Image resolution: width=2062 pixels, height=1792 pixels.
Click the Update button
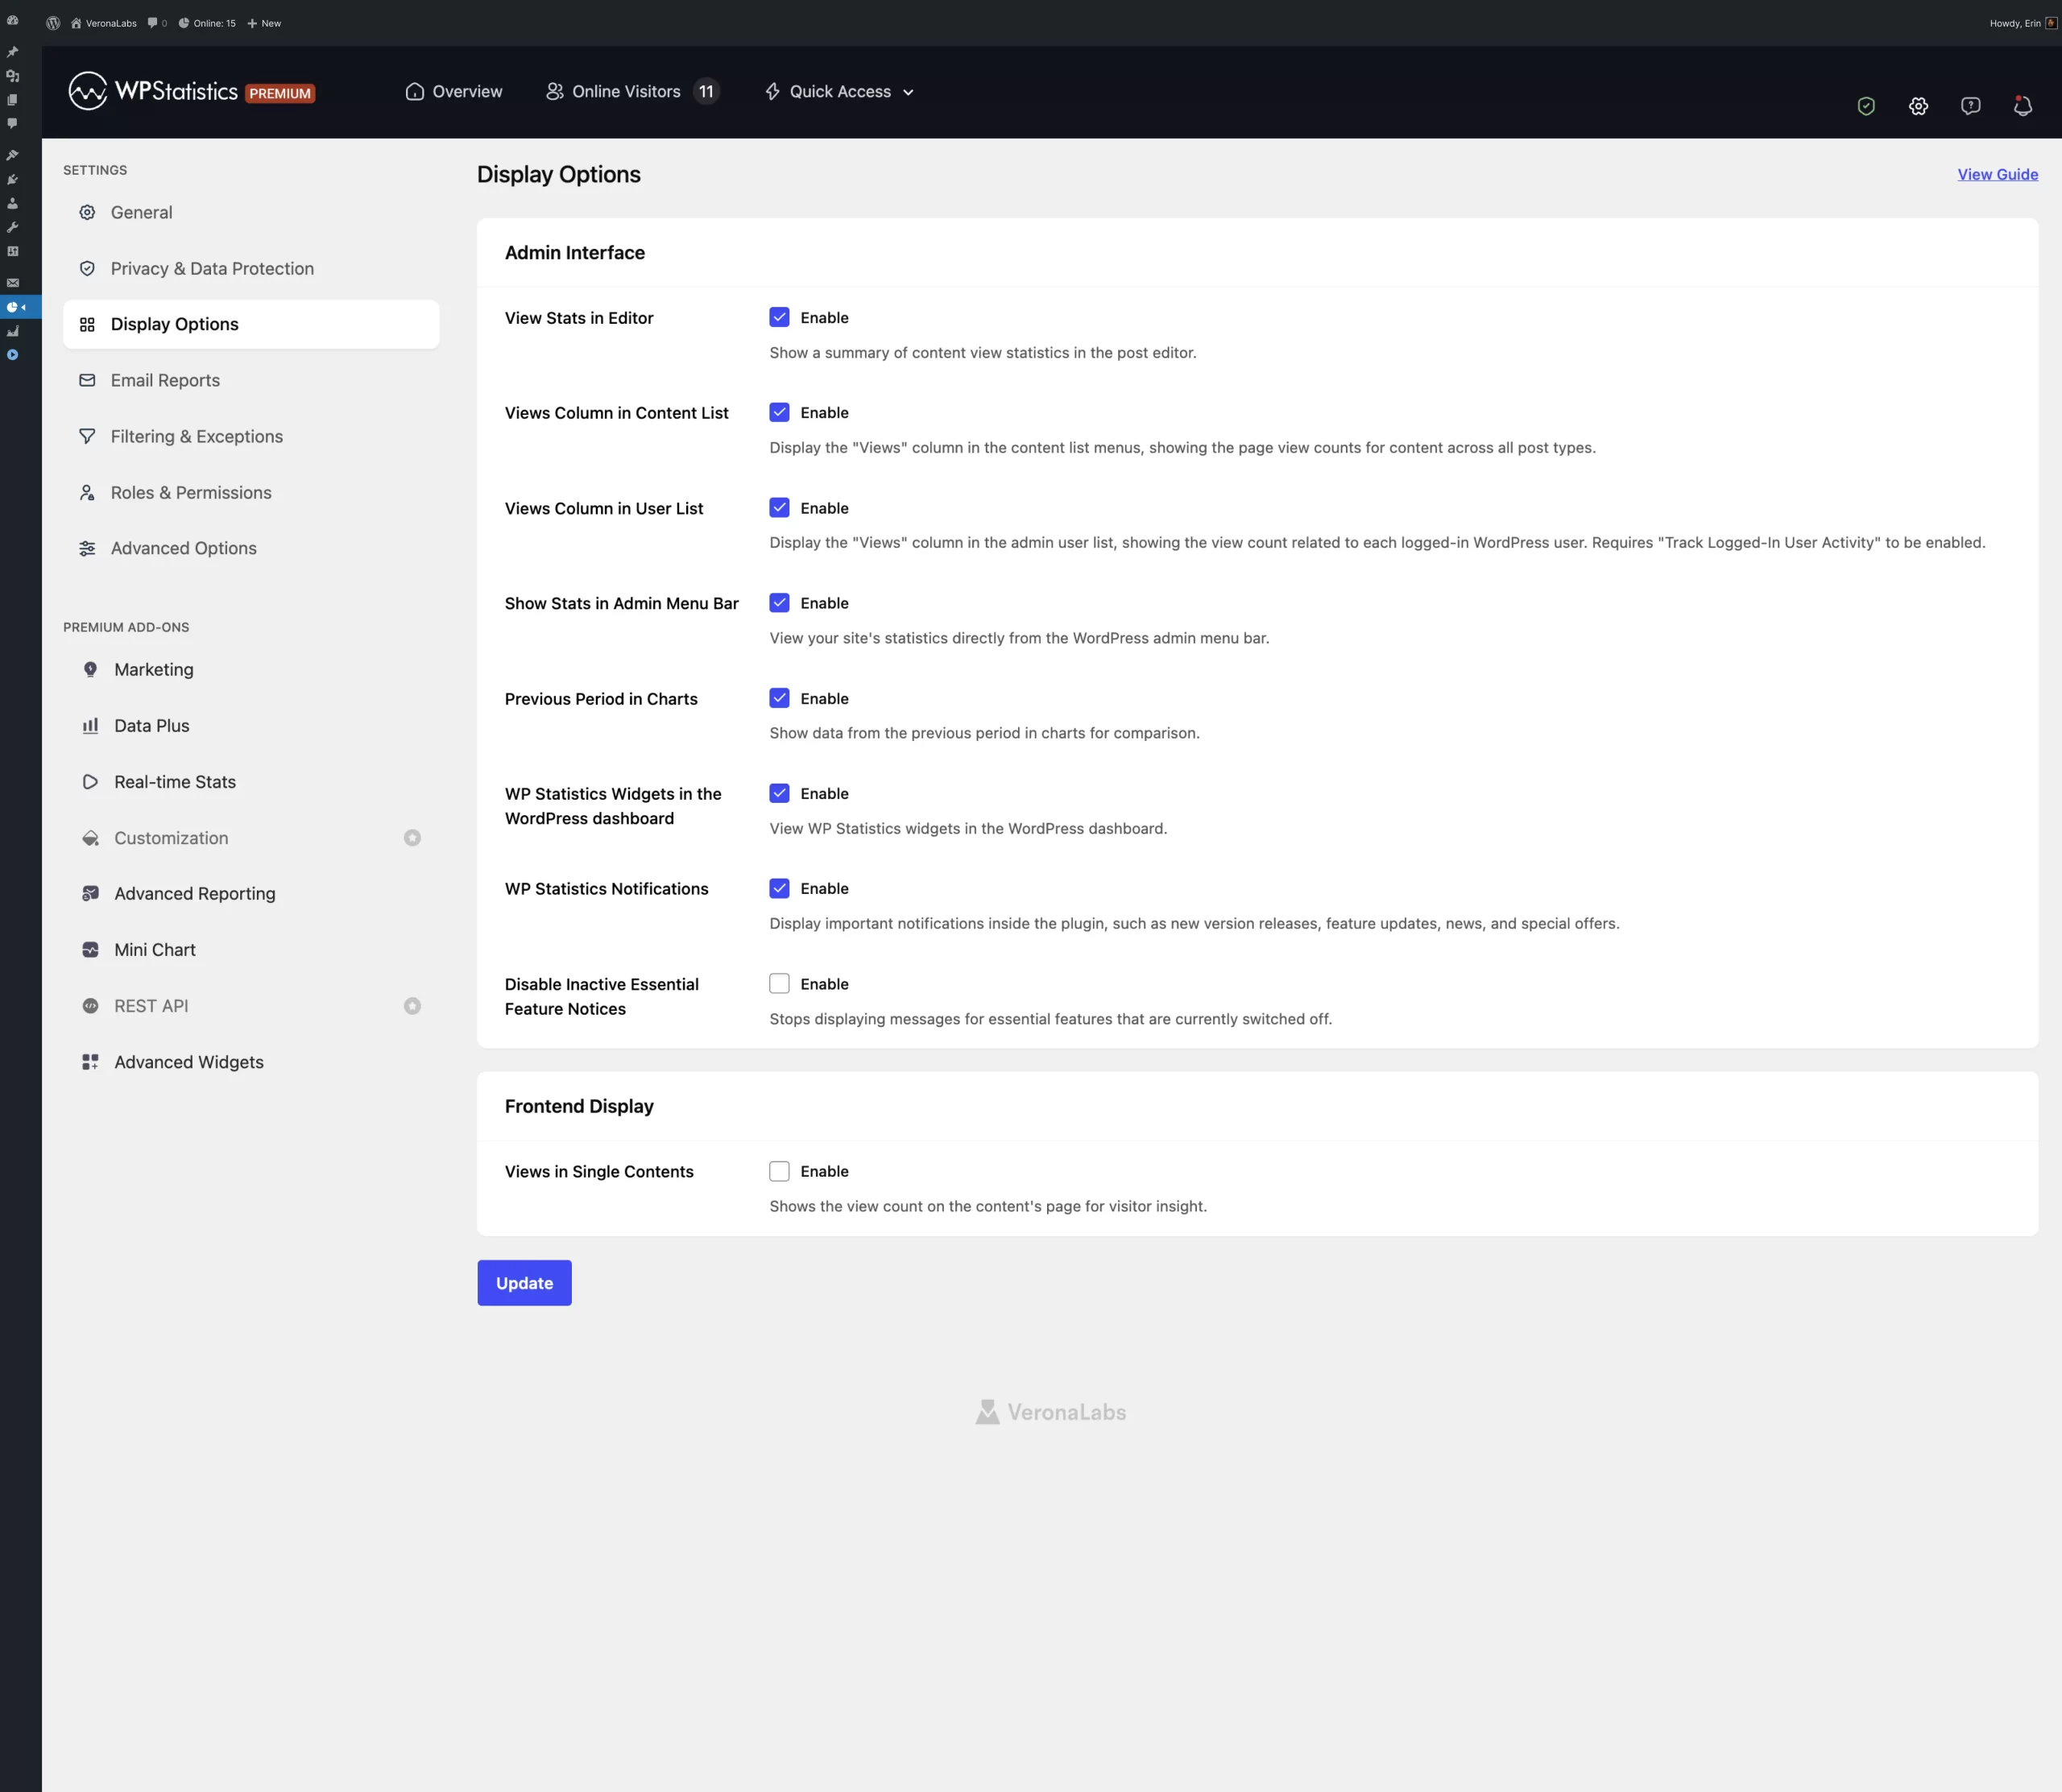[524, 1283]
